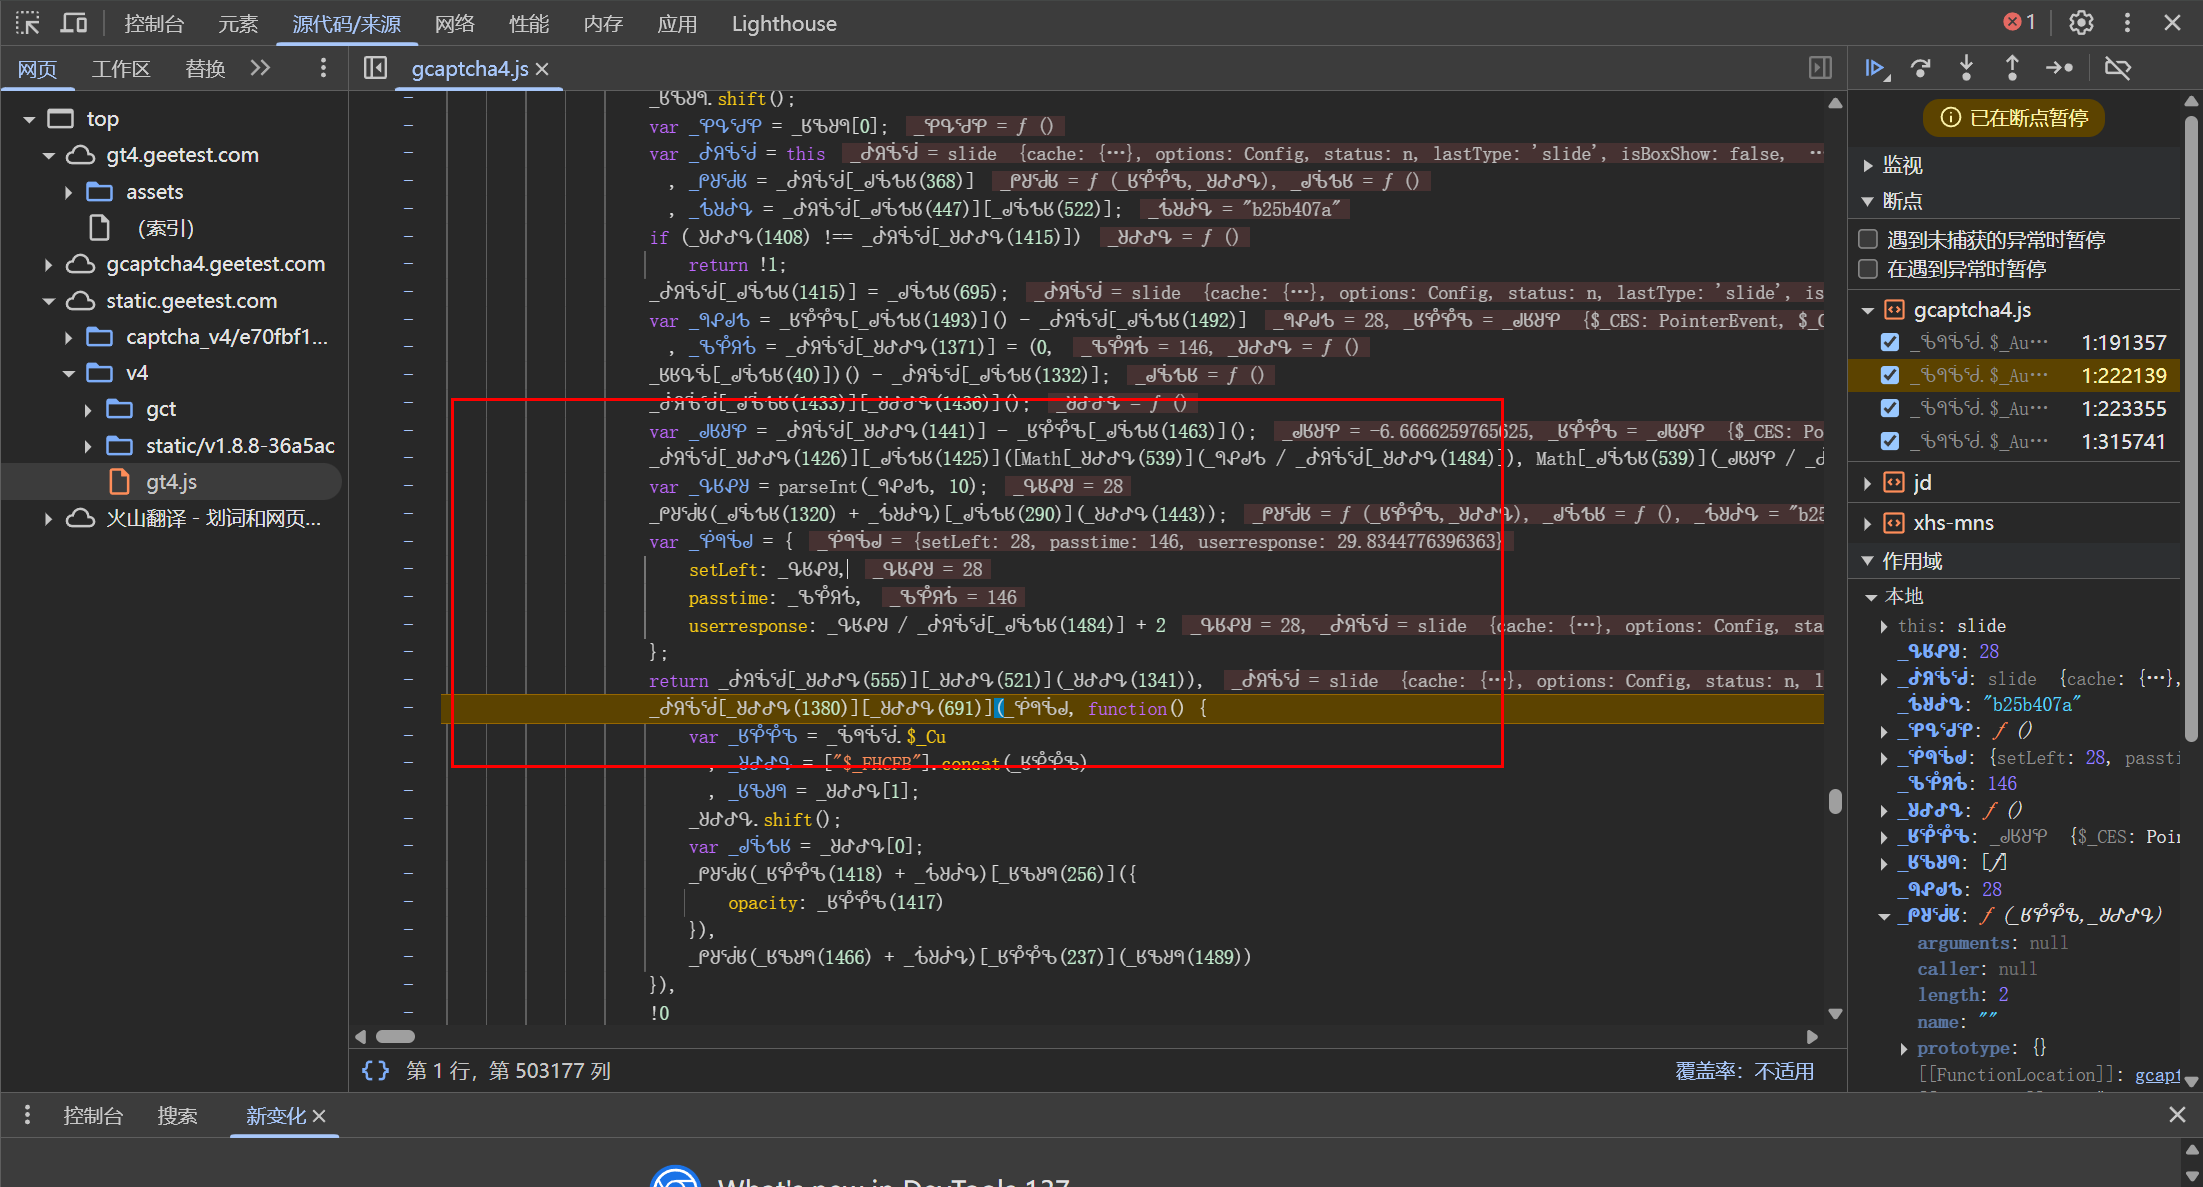Switch to the 工作区 navigator tab
Image resolution: width=2203 pixels, height=1187 pixels.
point(121,68)
